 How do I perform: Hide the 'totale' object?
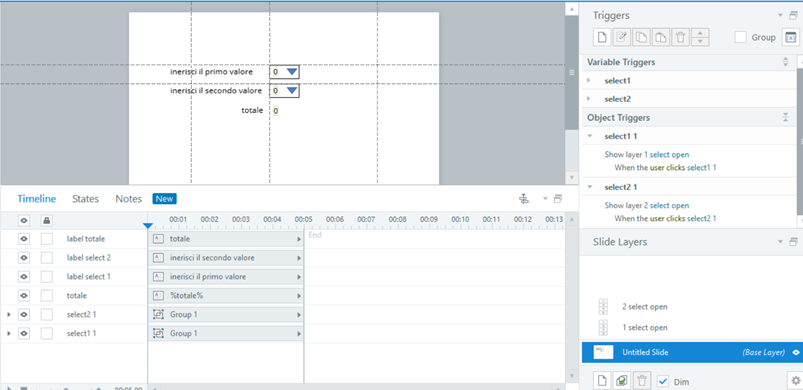[x=24, y=296]
